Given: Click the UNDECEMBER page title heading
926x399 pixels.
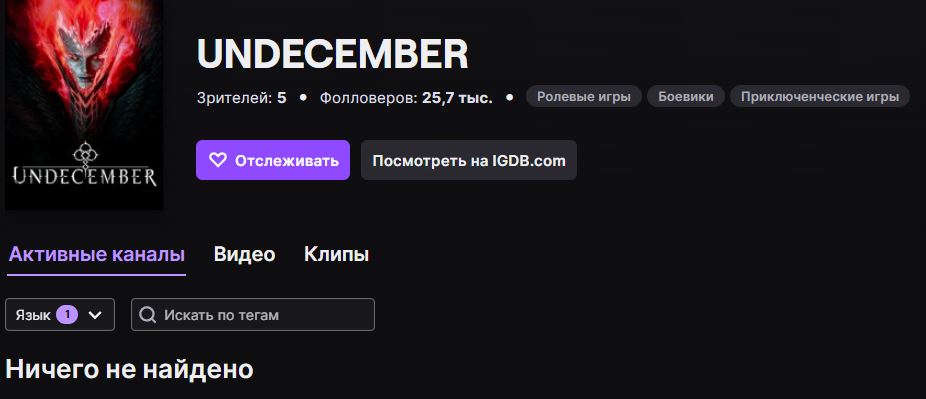Looking at the screenshot, I should coord(332,54).
